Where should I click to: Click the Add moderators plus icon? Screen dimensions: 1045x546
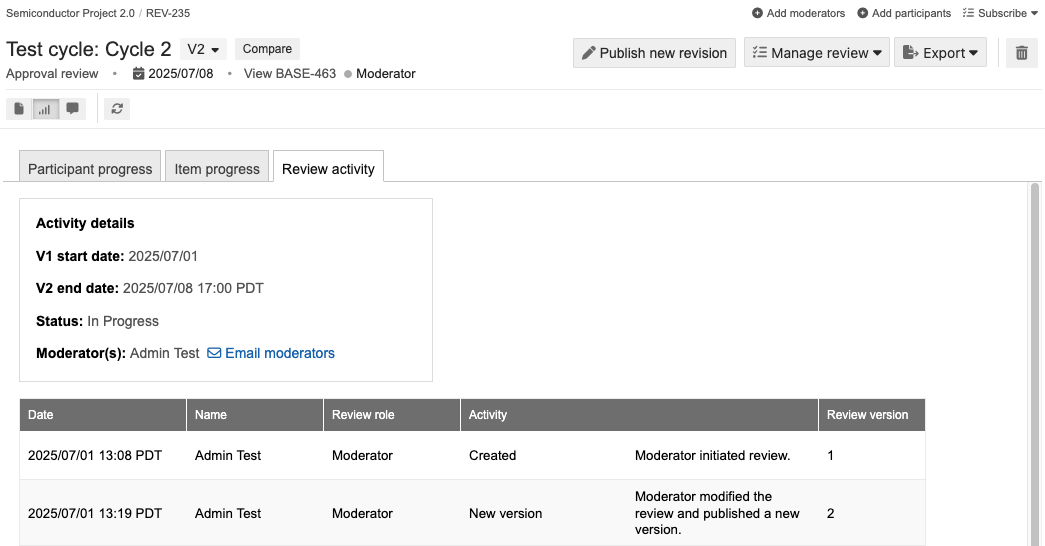[x=757, y=13]
